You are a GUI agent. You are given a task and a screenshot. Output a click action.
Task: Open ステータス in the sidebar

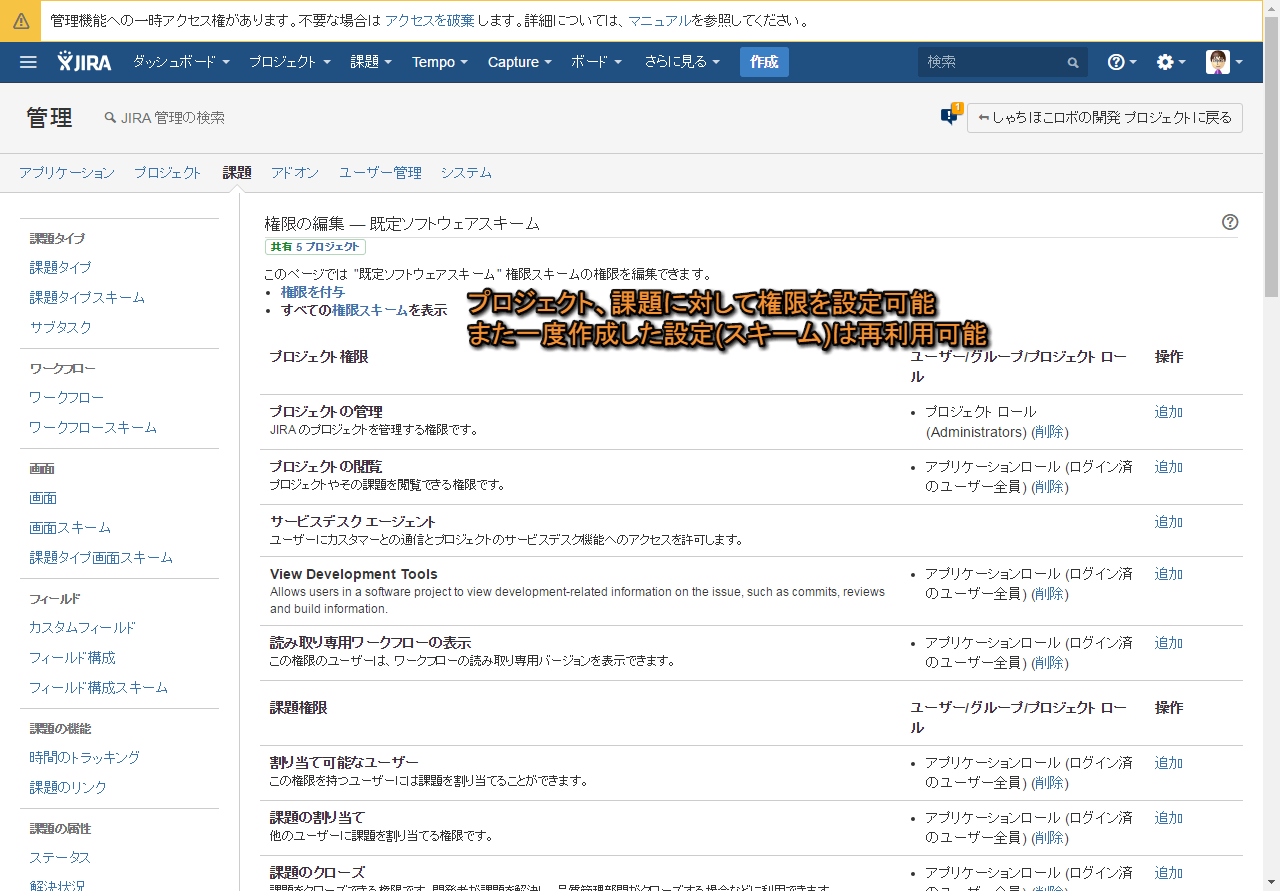pyautogui.click(x=60, y=857)
